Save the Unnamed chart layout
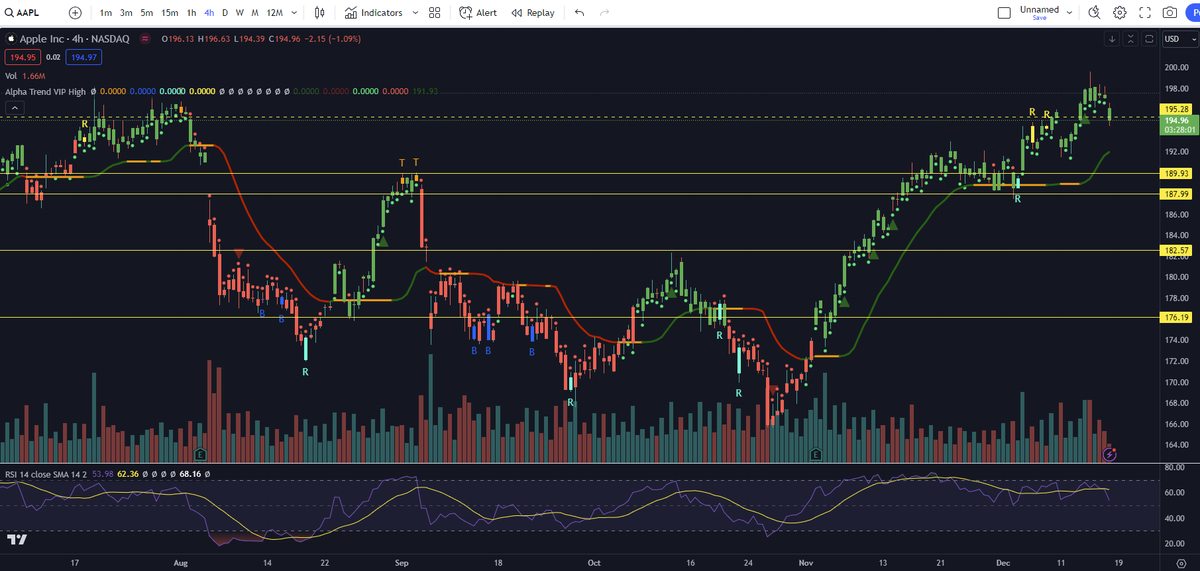The image size is (1200, 571). [1040, 13]
